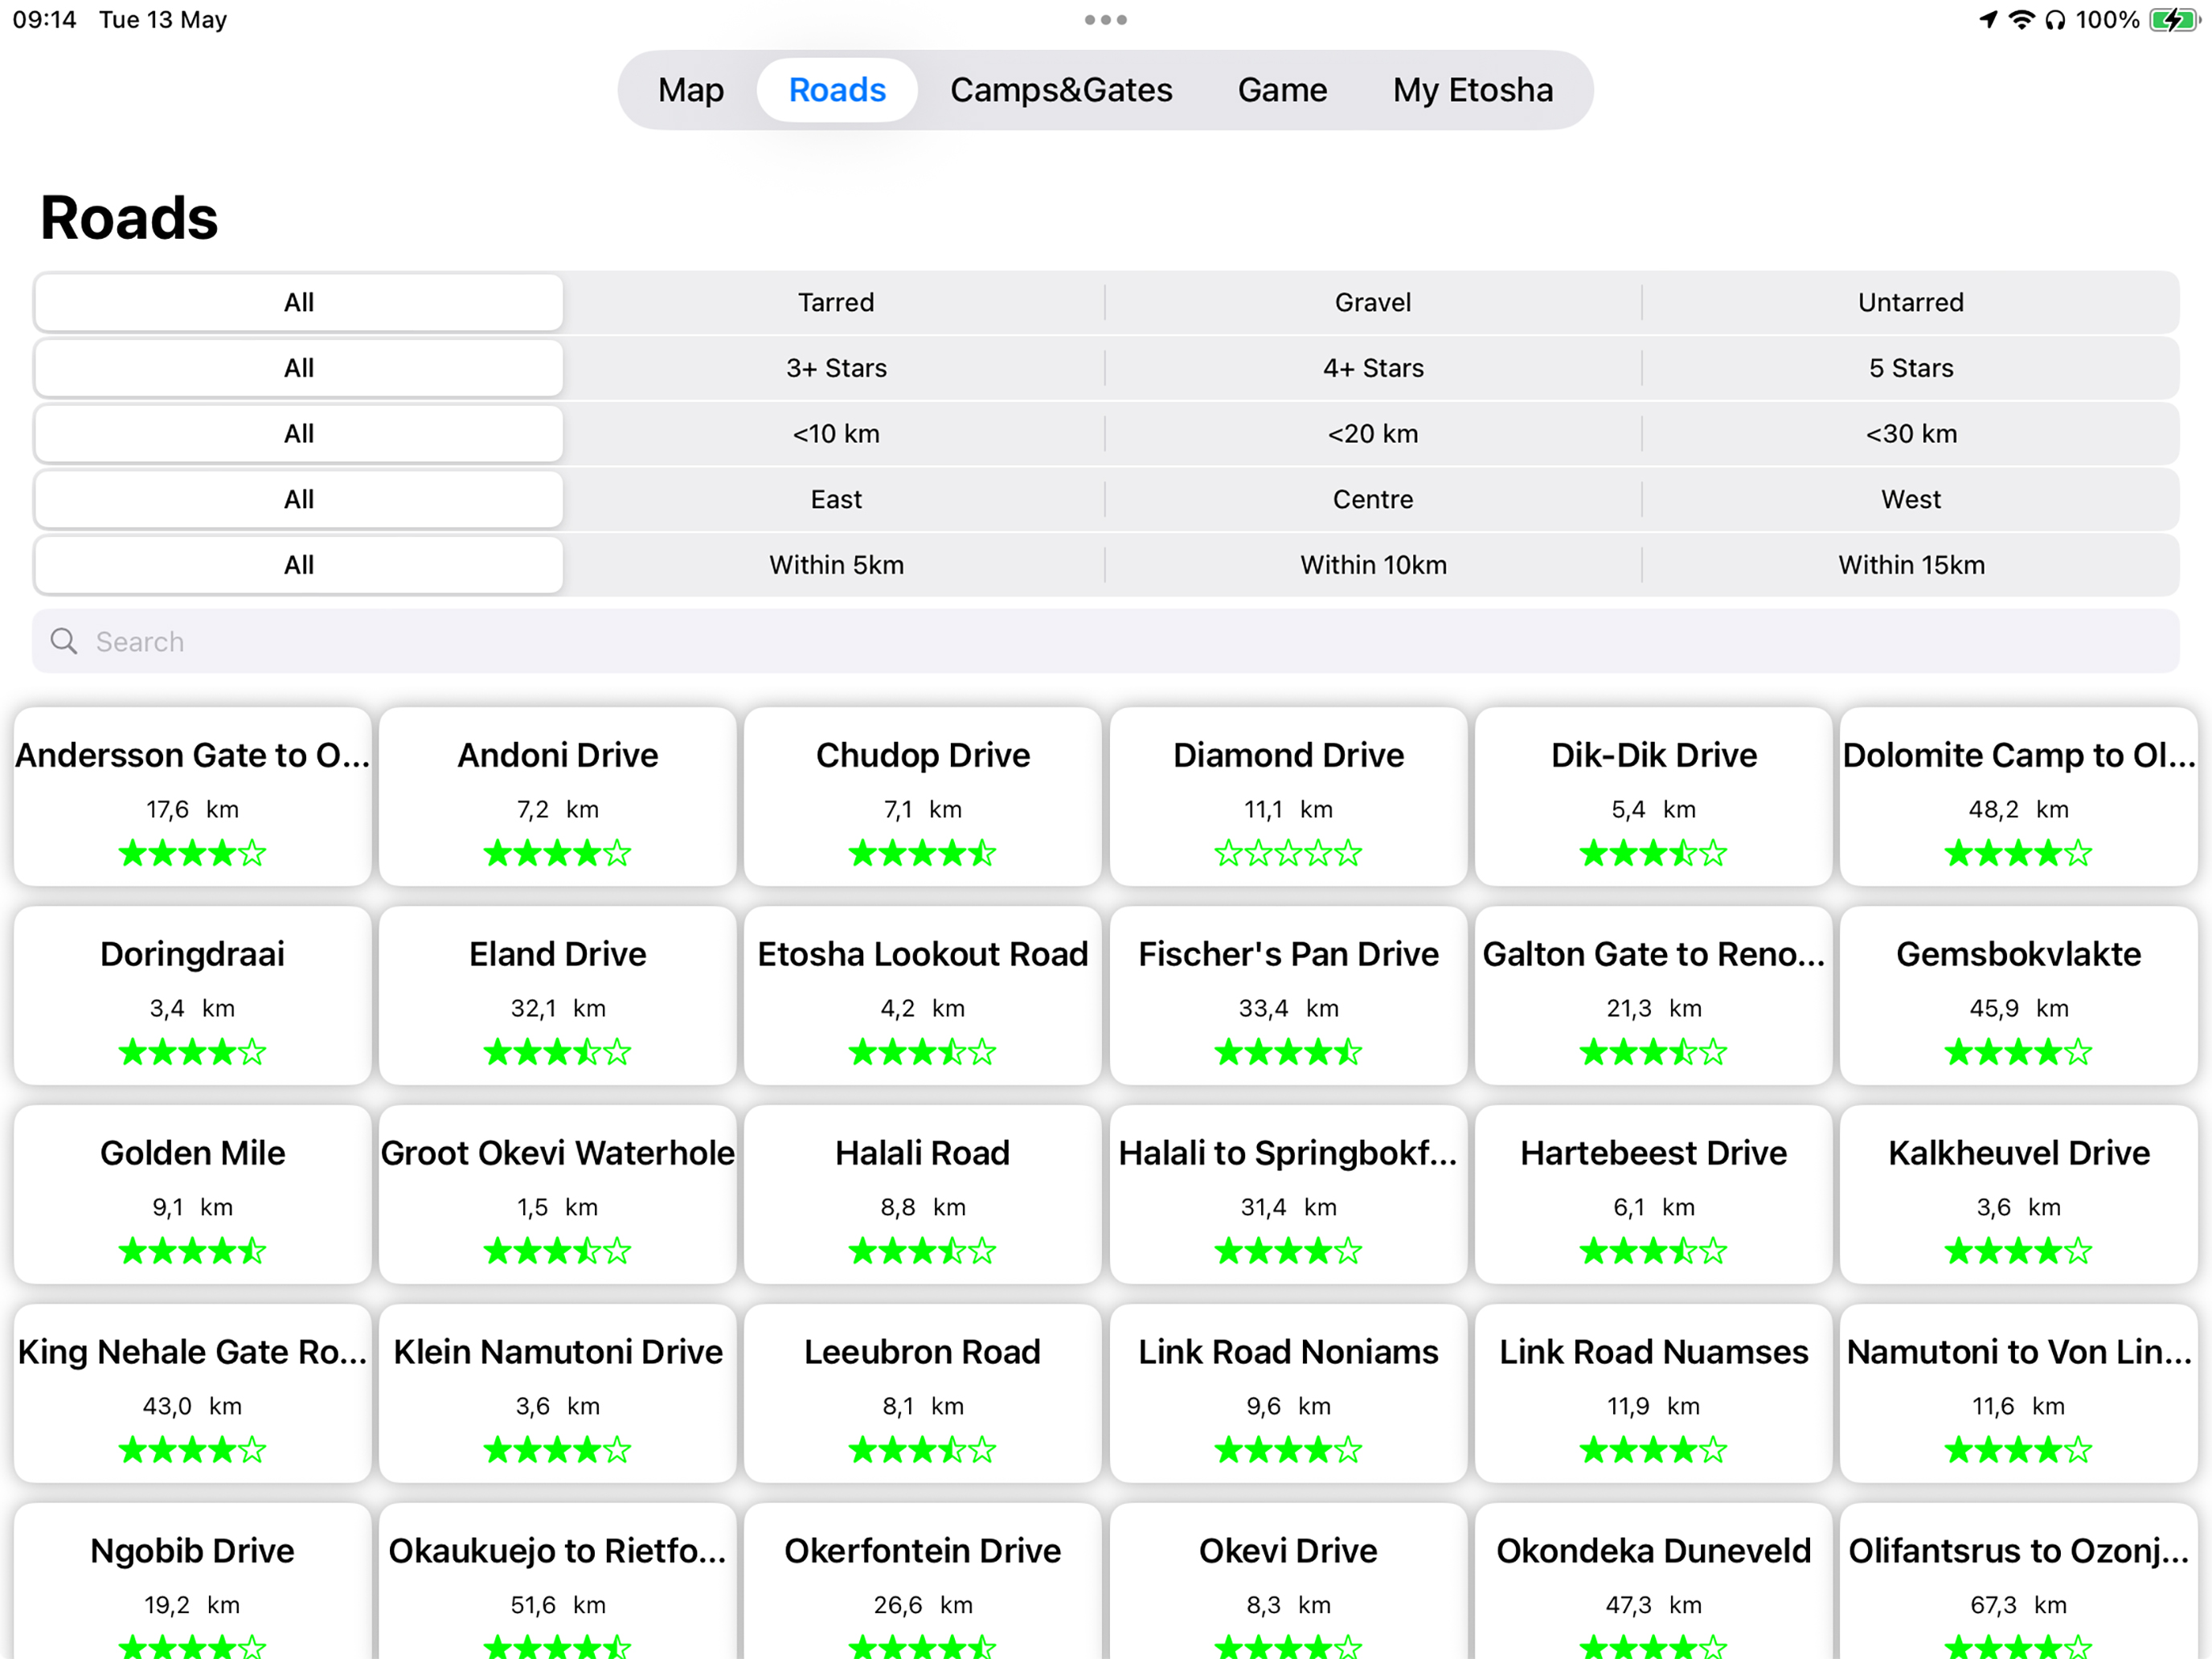Select All in the stars rating row
This screenshot has height=1659, width=2212.
pyautogui.click(x=299, y=368)
